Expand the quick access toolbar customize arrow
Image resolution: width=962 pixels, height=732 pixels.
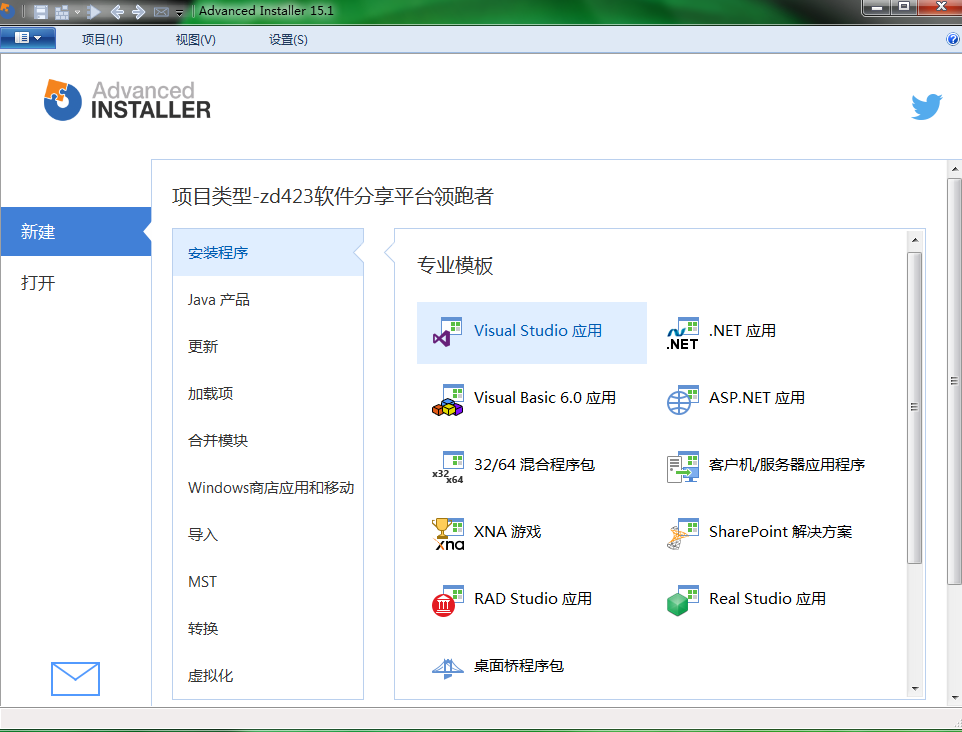click(180, 13)
